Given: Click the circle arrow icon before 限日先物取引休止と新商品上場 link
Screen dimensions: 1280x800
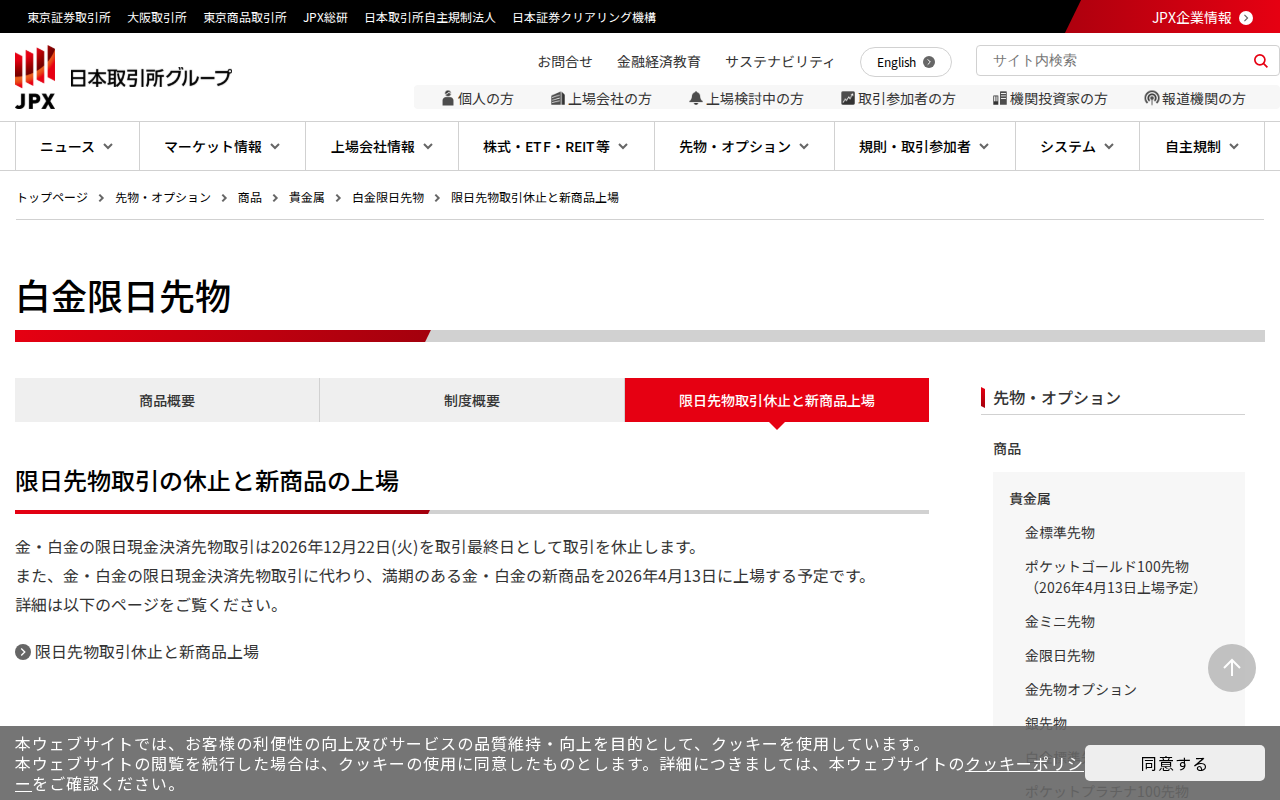Looking at the screenshot, I should pyautogui.click(x=23, y=652).
